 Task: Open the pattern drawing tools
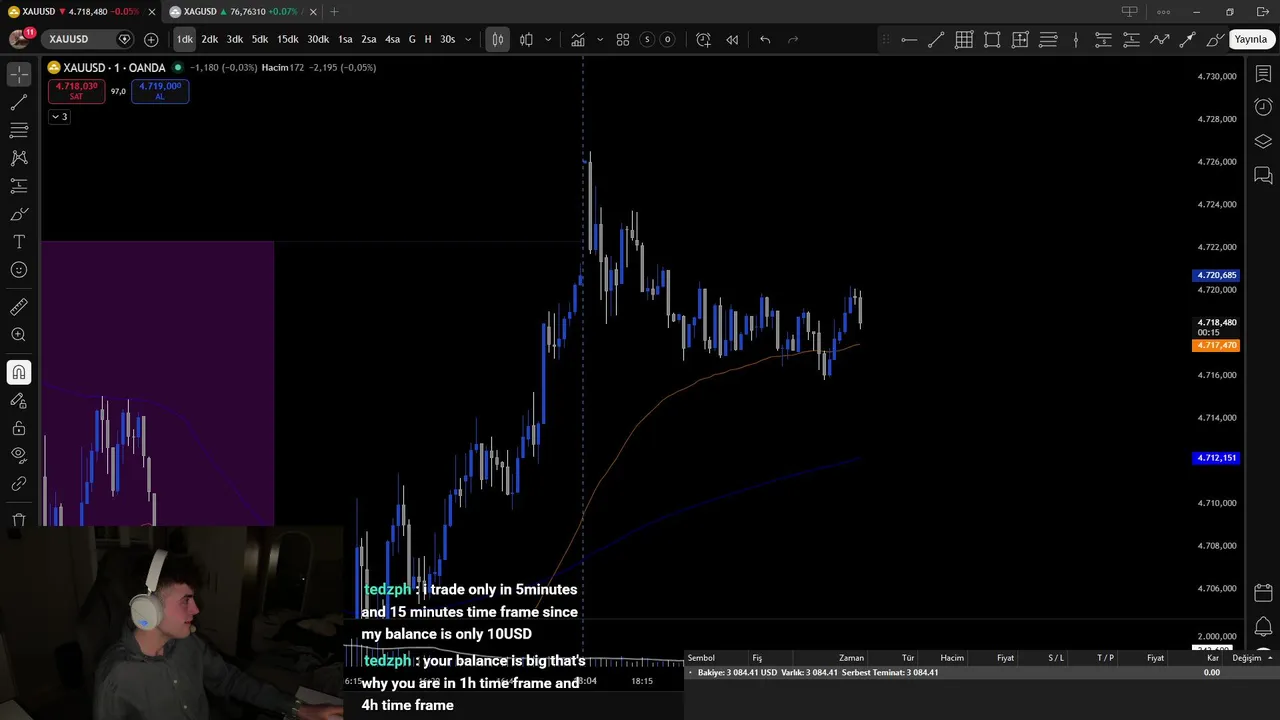[19, 158]
